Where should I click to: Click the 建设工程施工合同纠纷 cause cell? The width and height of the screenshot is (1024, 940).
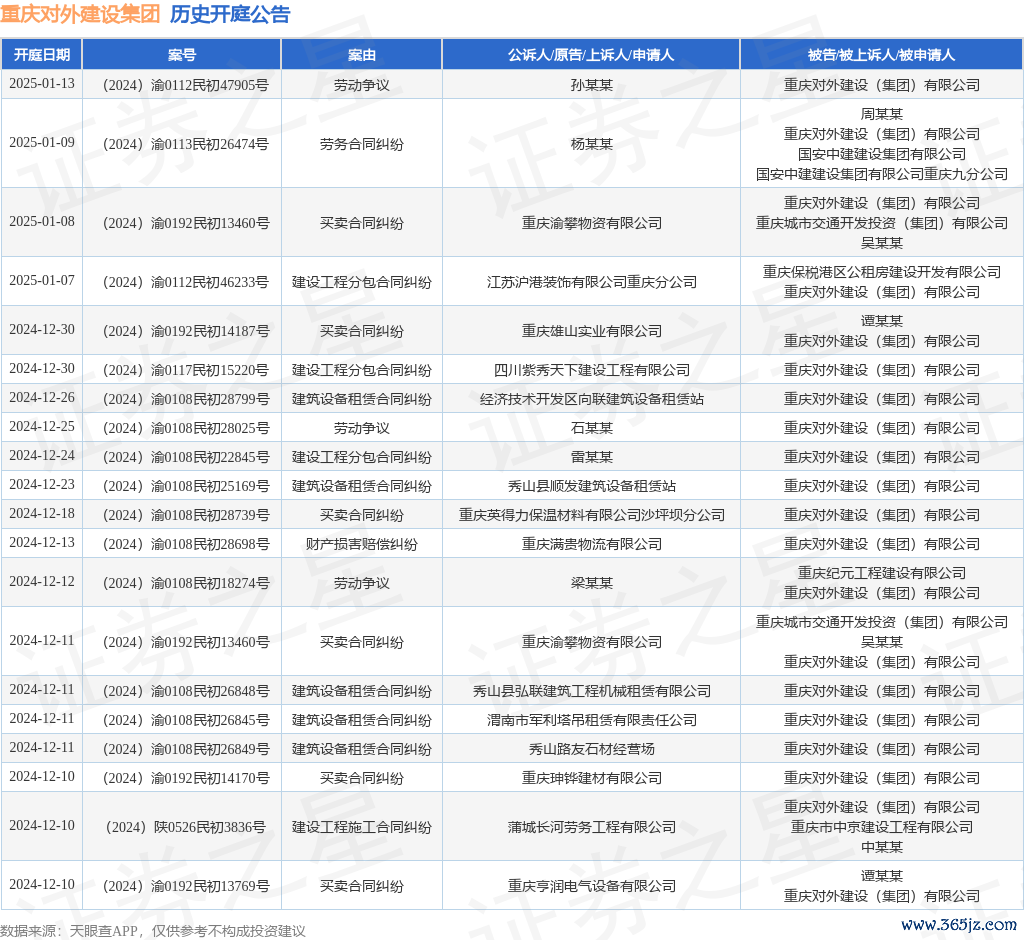point(362,827)
